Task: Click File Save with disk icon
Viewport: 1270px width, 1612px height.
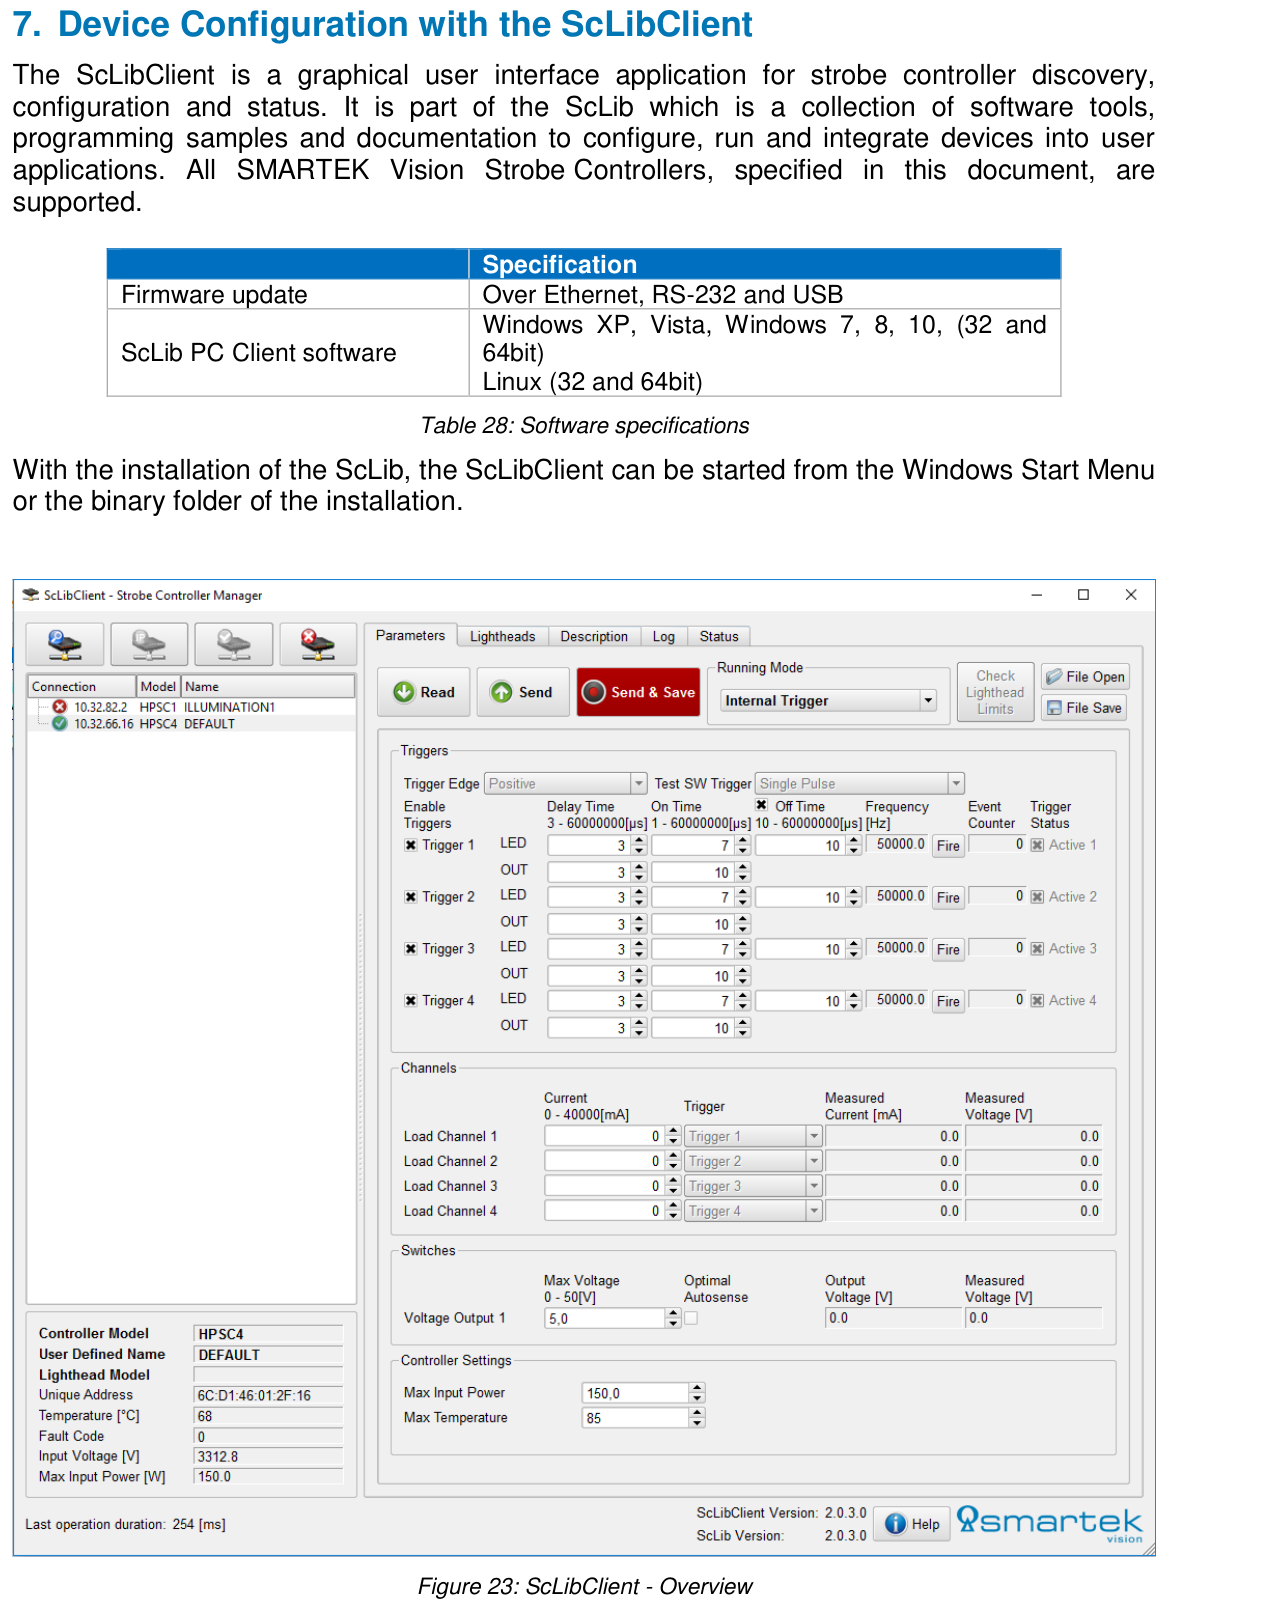Action: [x=1084, y=708]
